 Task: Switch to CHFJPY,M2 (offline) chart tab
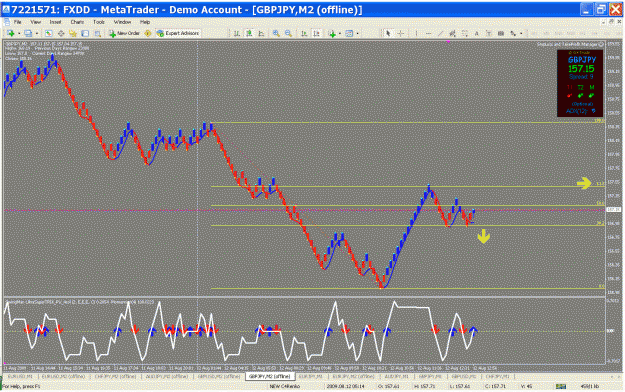coord(116,376)
